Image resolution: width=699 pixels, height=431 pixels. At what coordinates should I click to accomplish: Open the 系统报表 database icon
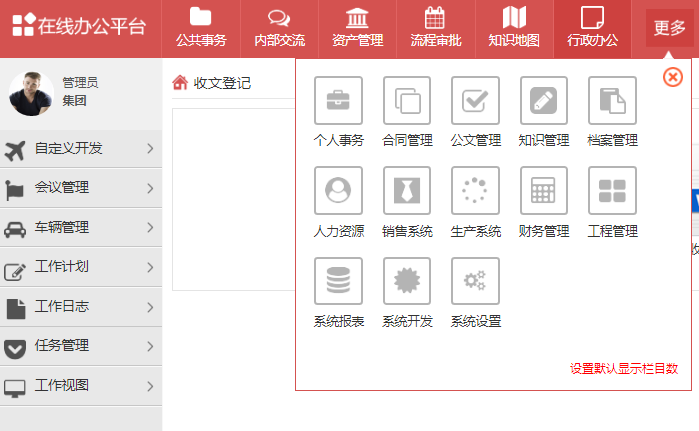(338, 281)
